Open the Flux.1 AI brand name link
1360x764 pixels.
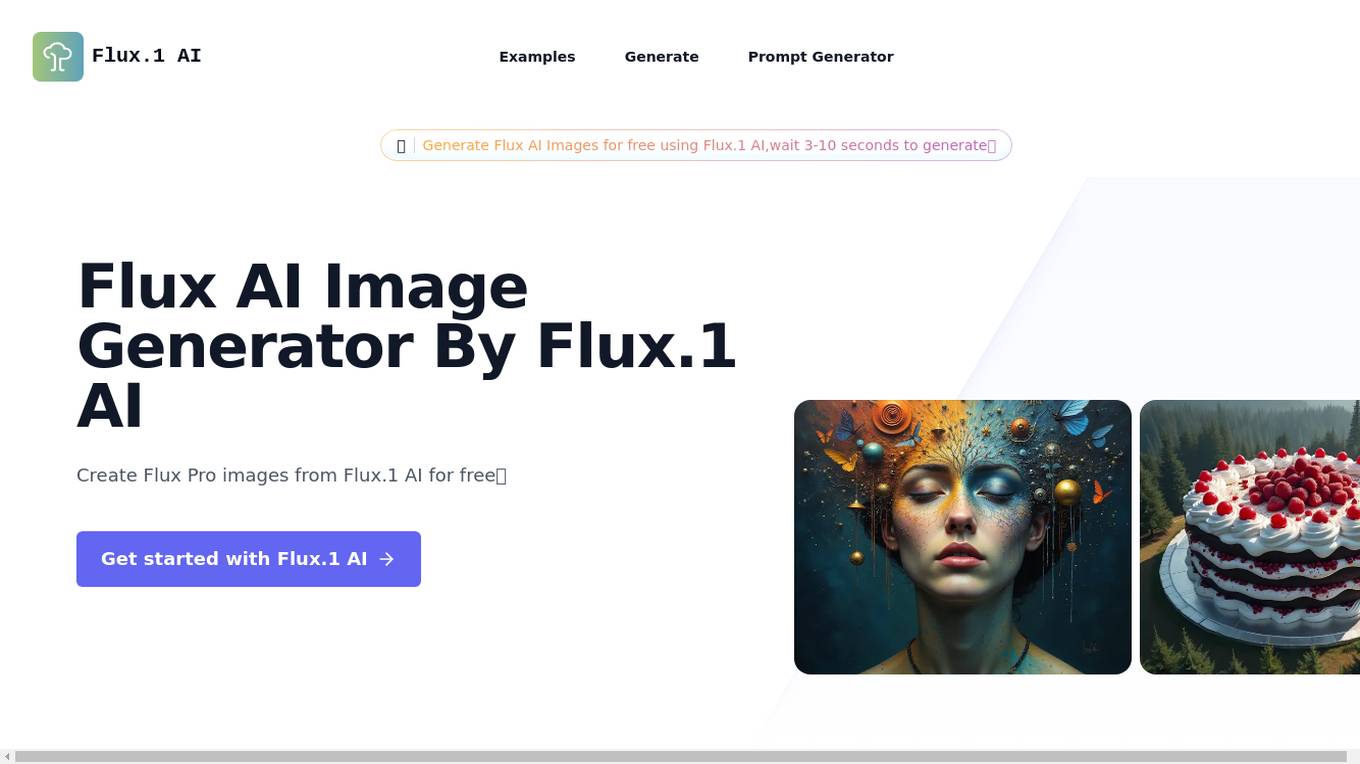(146, 56)
